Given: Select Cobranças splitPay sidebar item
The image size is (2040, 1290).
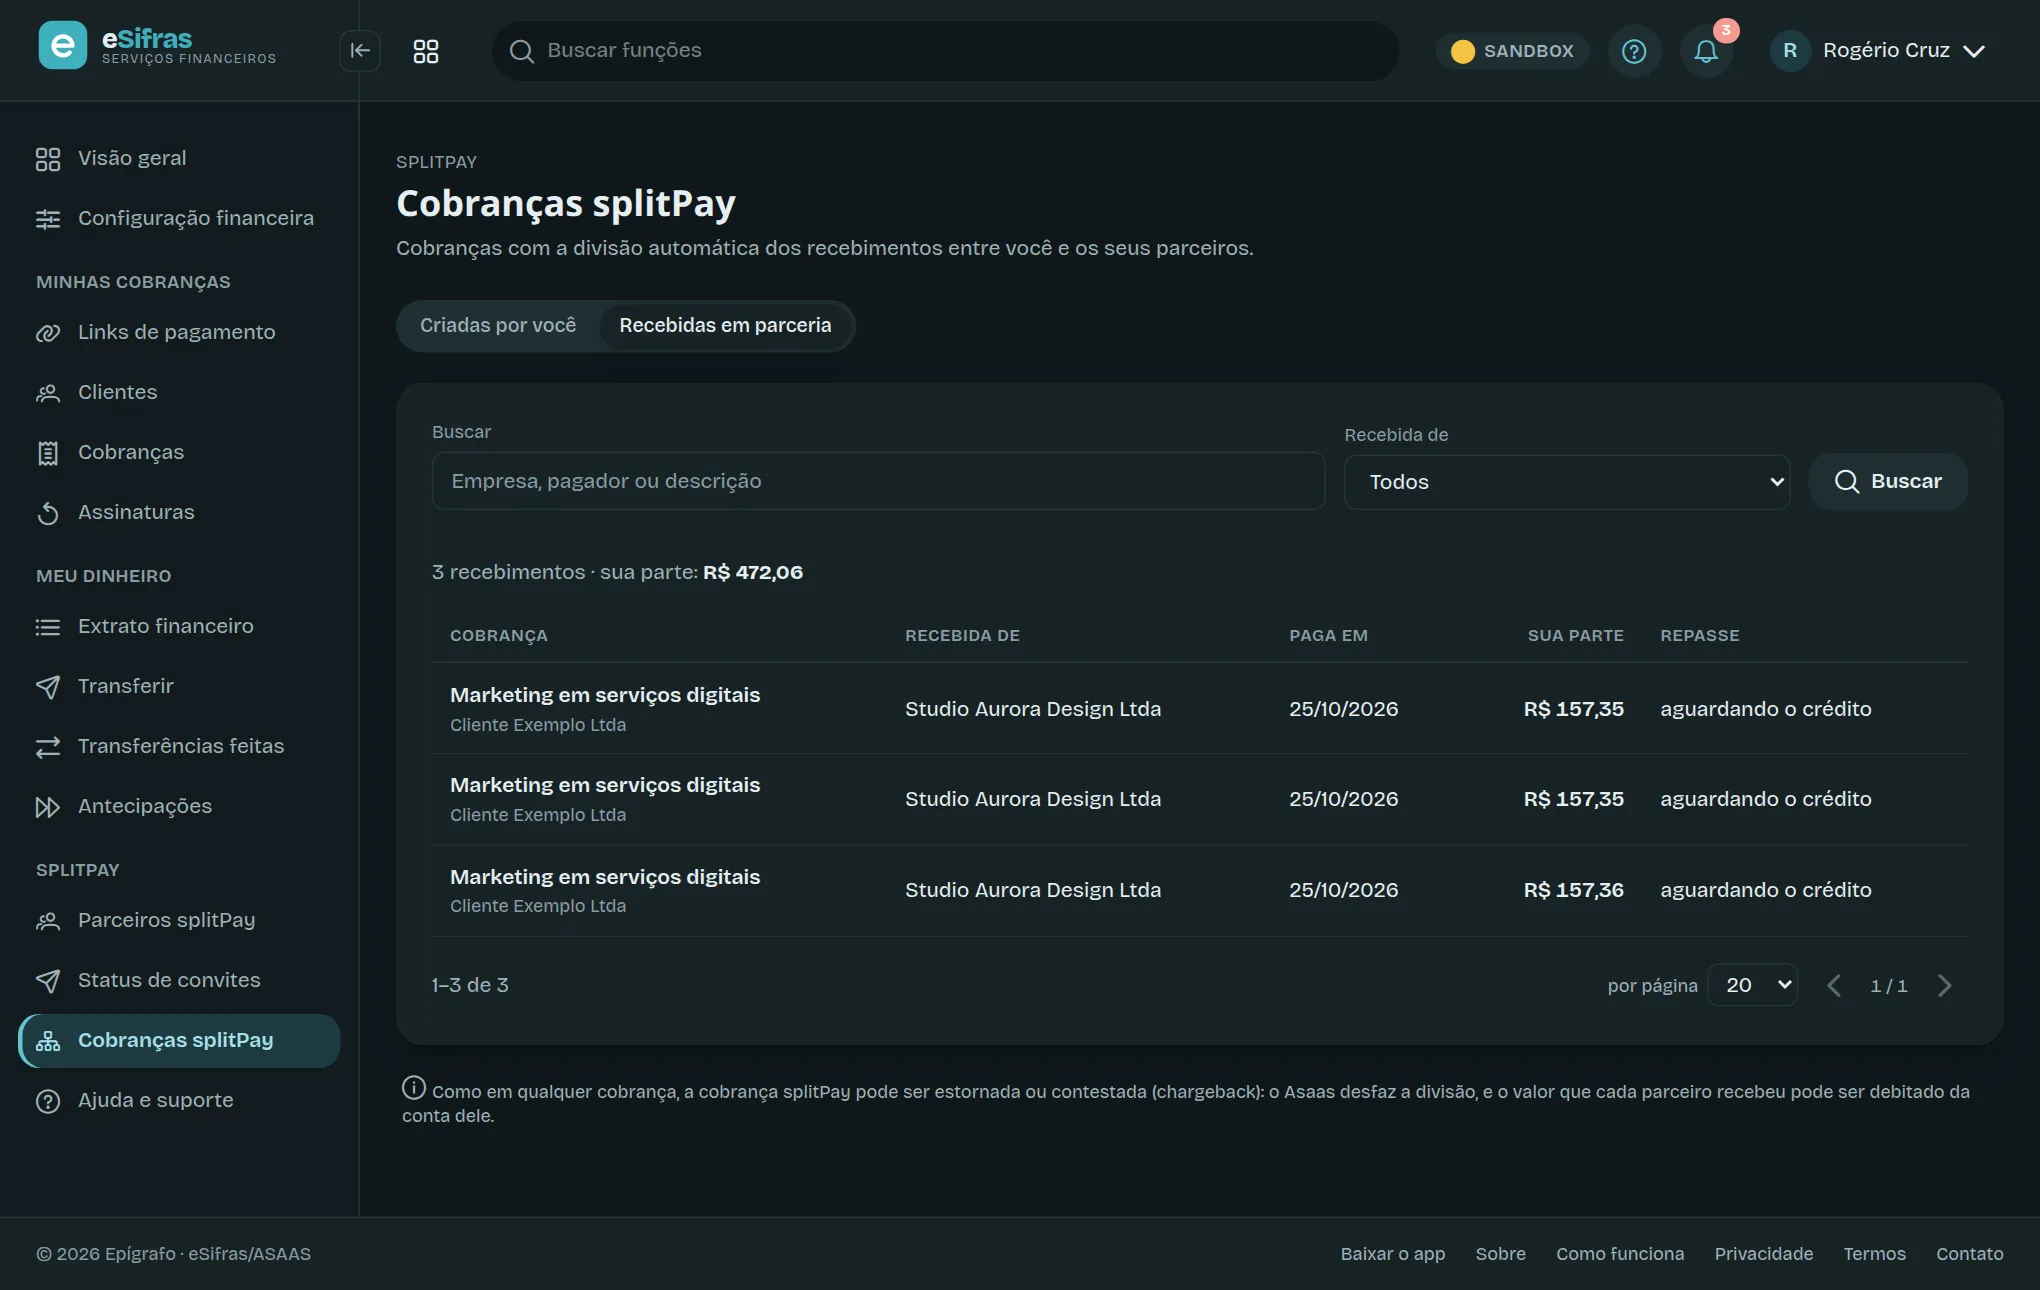Looking at the screenshot, I should [179, 1040].
